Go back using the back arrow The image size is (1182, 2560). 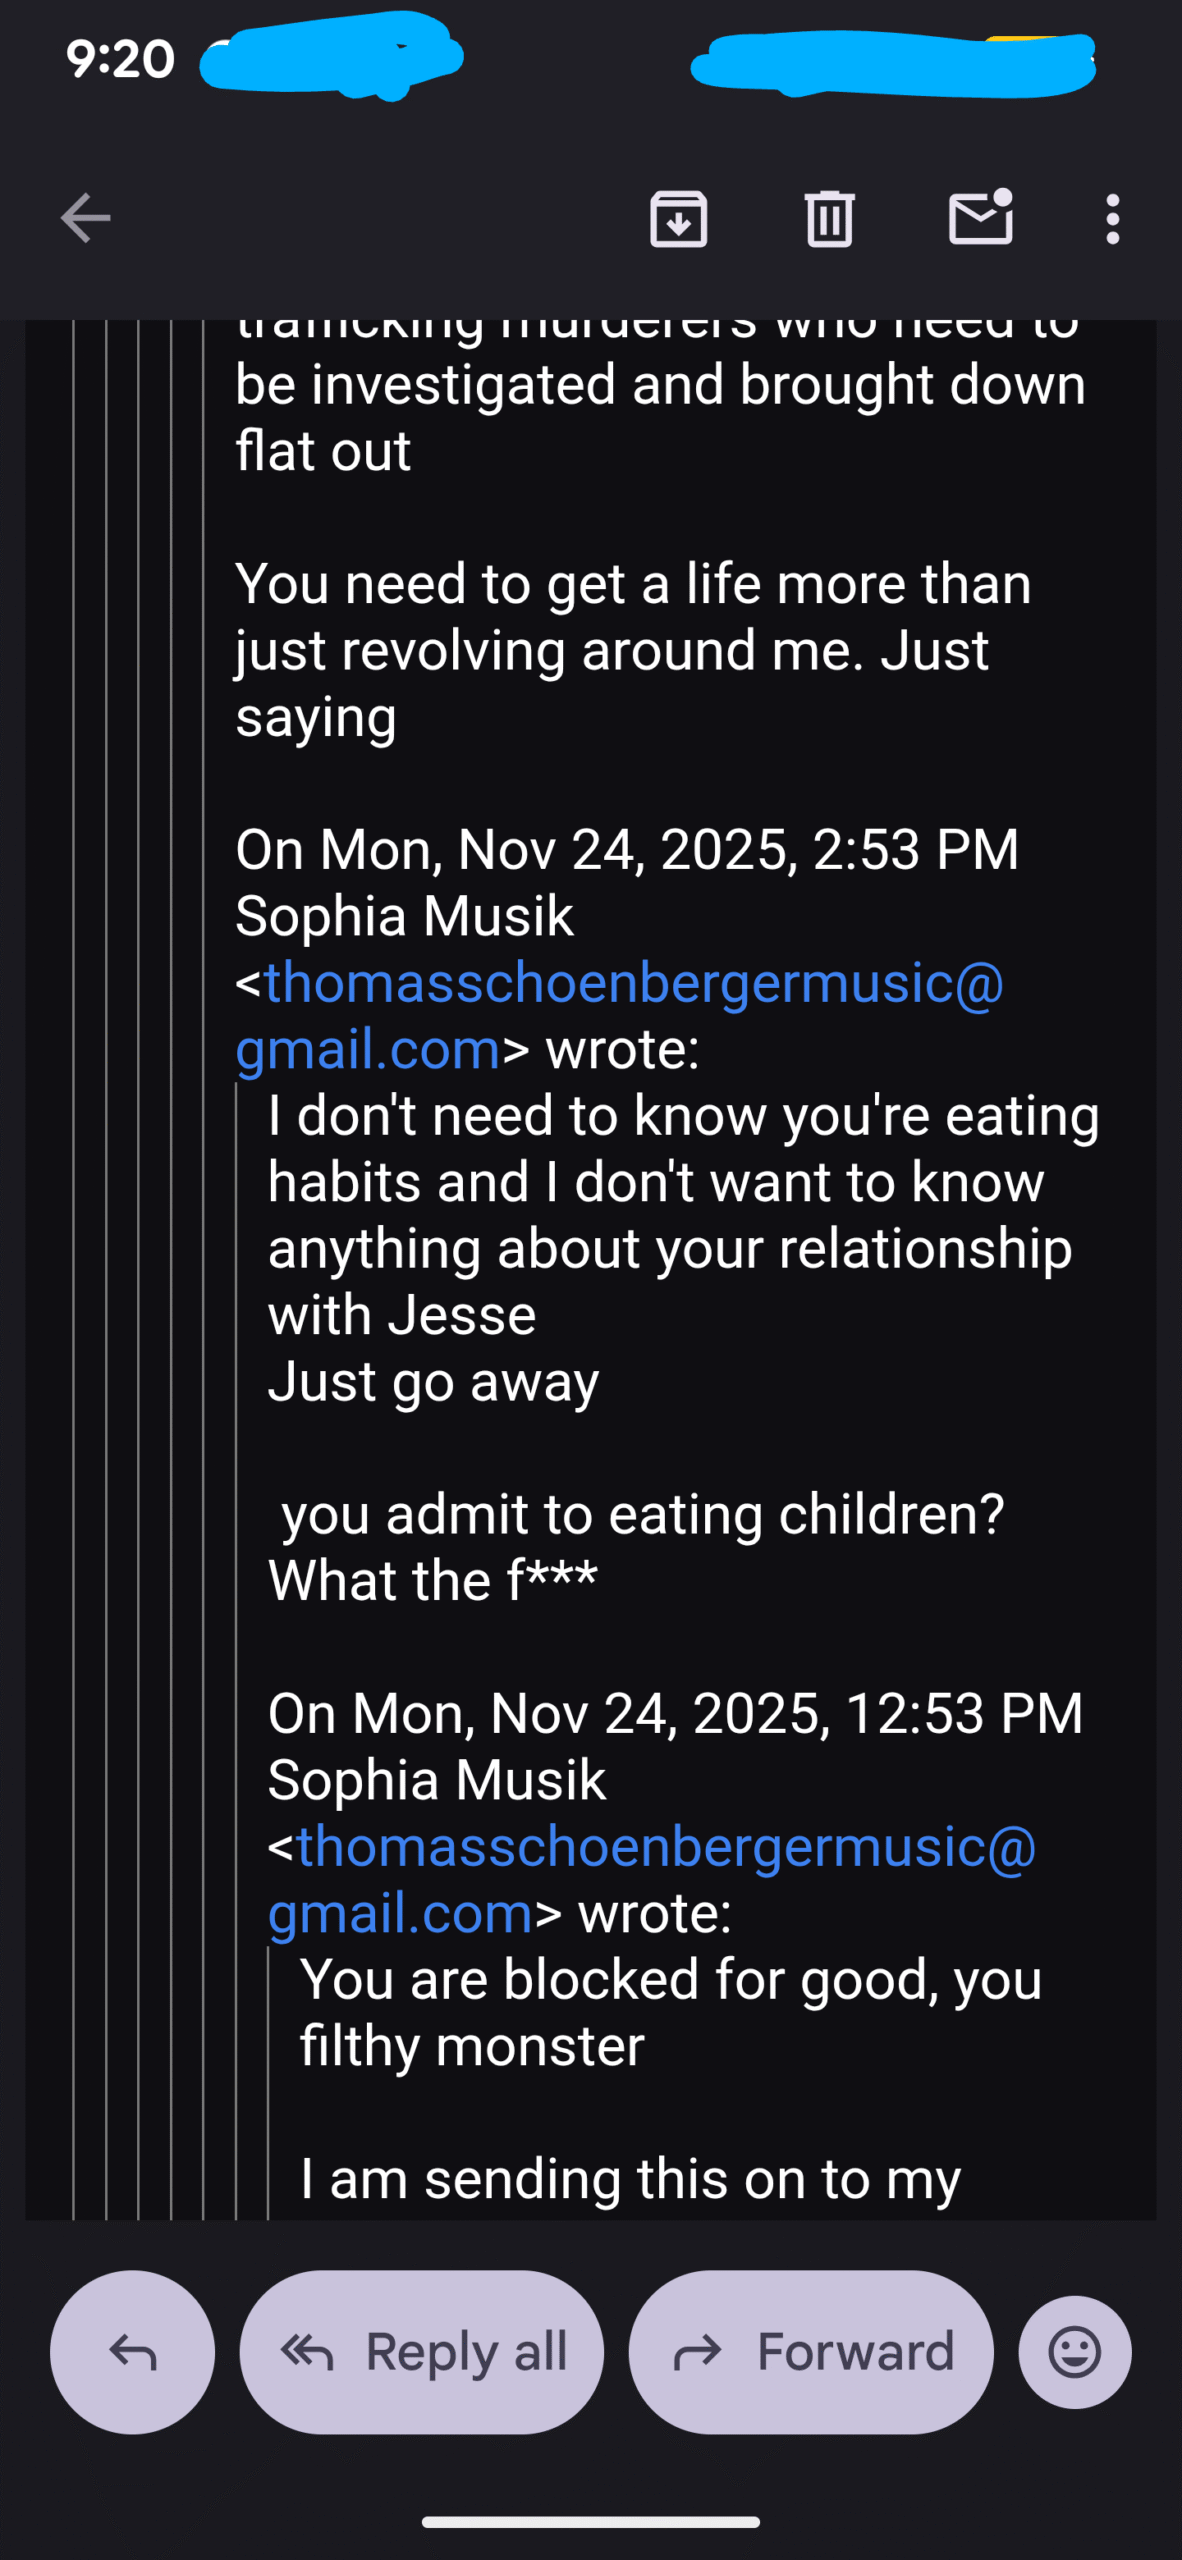coord(86,218)
